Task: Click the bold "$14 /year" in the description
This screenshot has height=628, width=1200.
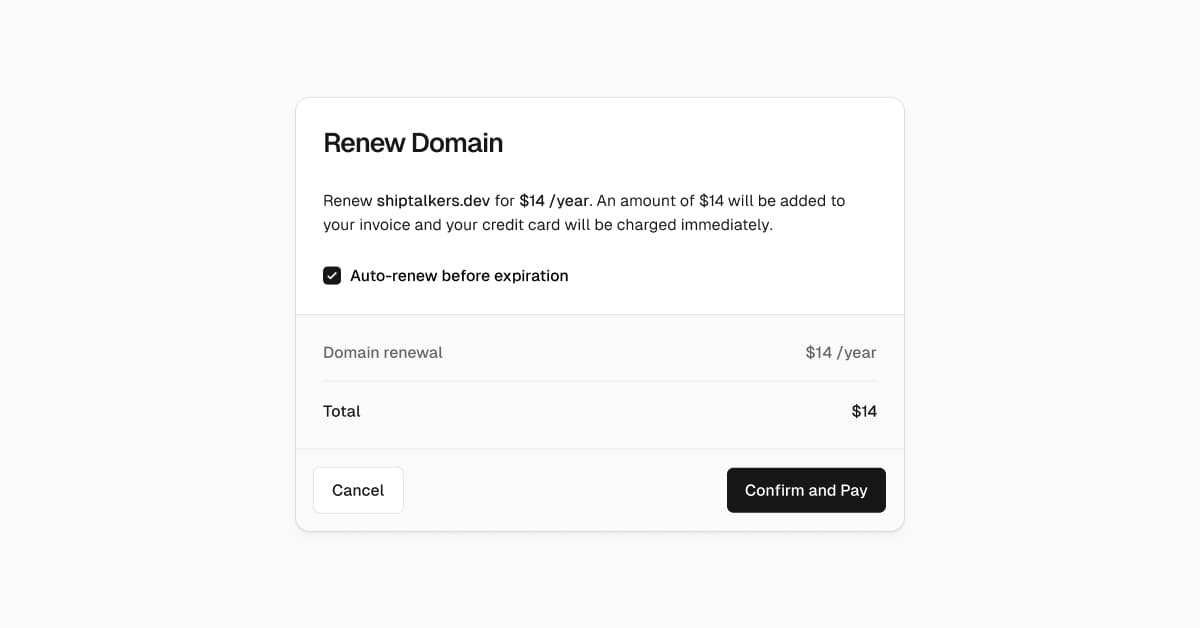Action: coord(555,201)
